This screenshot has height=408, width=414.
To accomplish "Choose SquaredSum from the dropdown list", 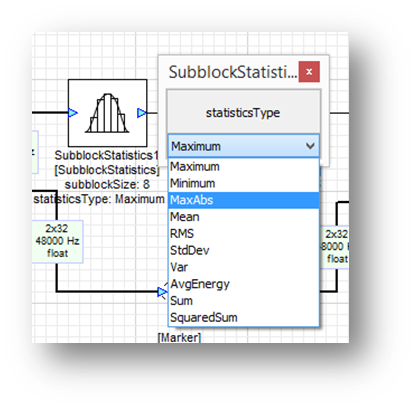I will coord(244,317).
